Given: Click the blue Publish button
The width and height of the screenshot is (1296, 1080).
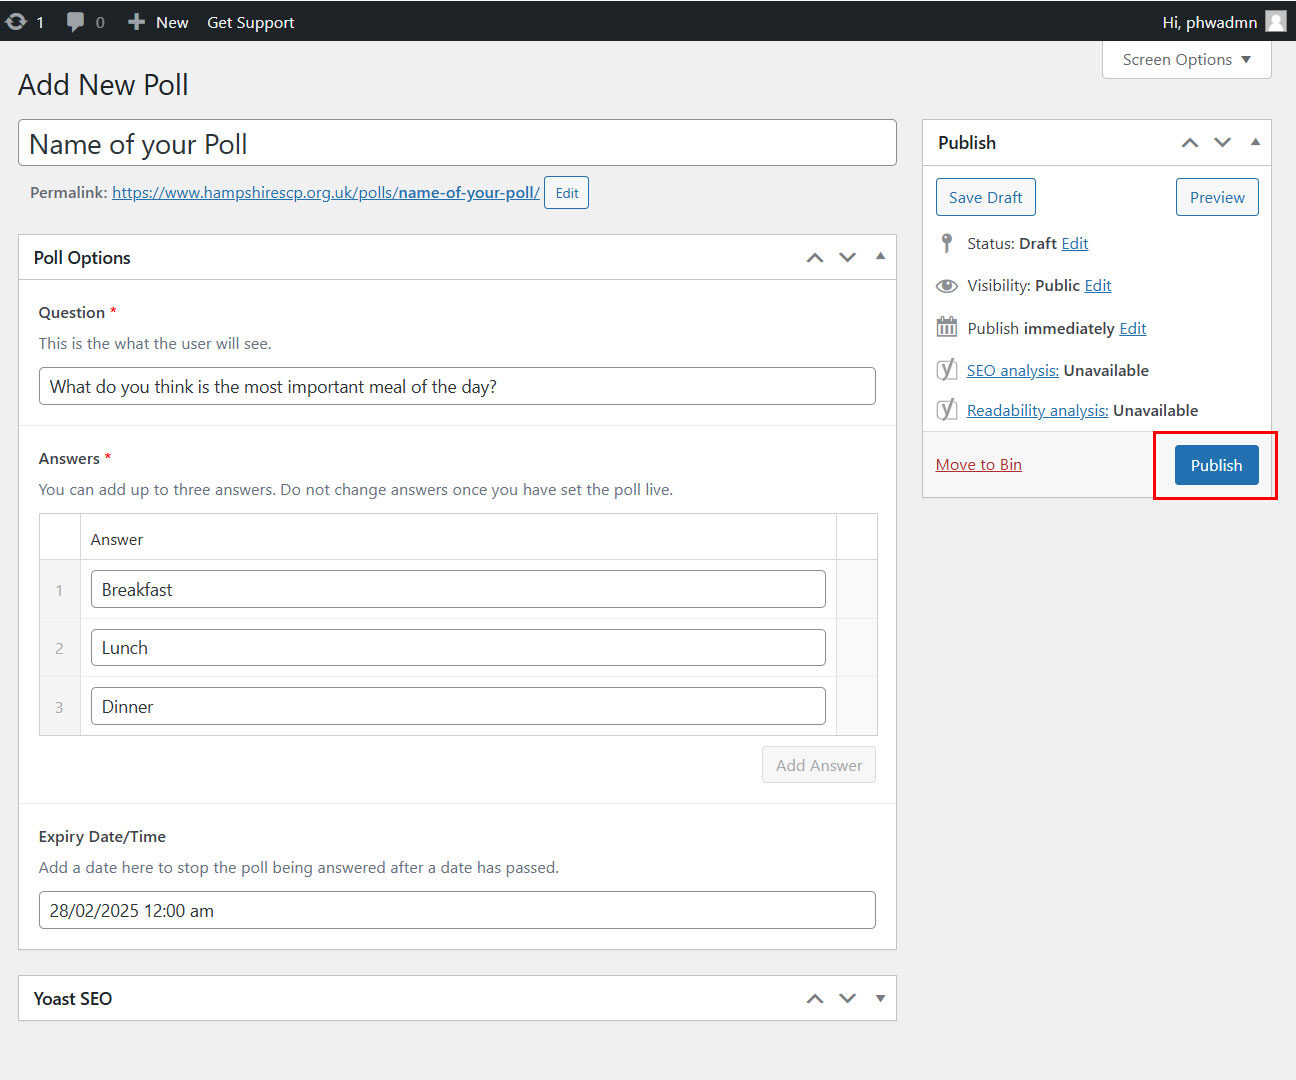Looking at the screenshot, I should tap(1216, 465).
